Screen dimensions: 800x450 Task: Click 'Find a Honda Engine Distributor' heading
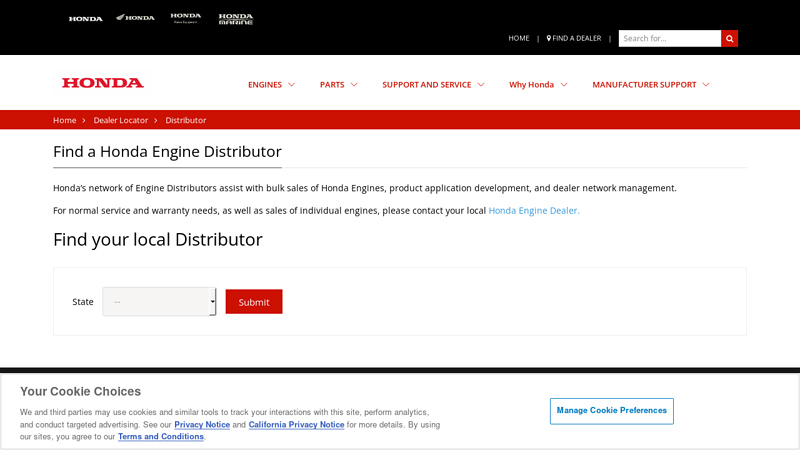[x=167, y=152]
